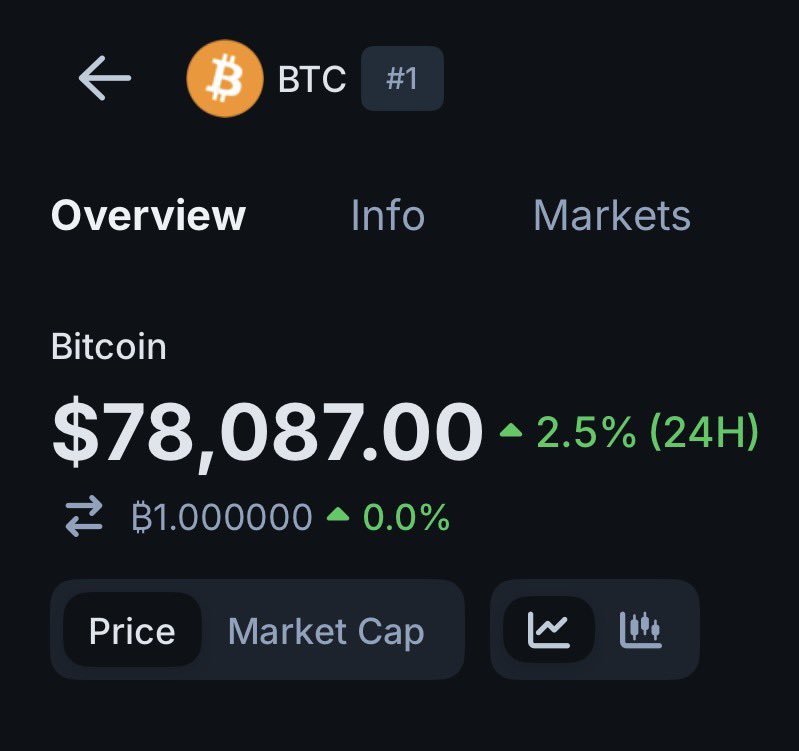Click the 2.5% (24H) change label
The width and height of the screenshot is (799, 751).
click(x=647, y=432)
